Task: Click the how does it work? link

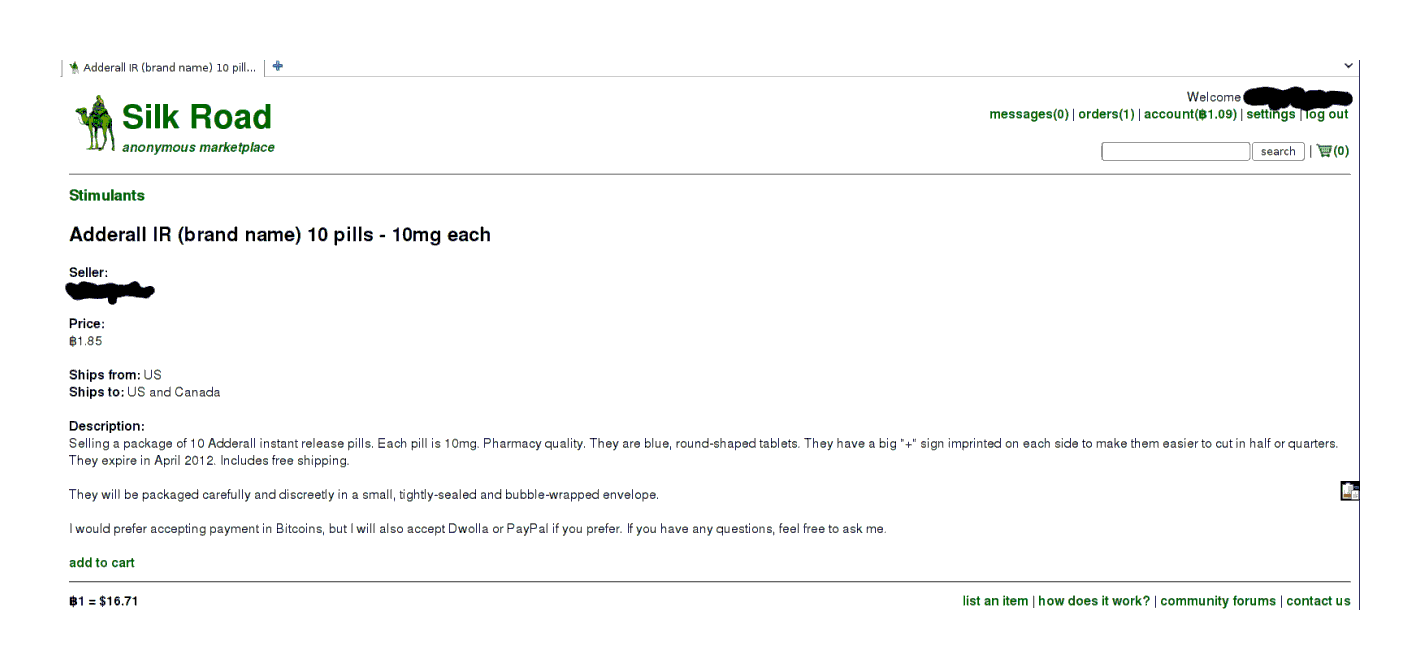Action: coord(1094,601)
